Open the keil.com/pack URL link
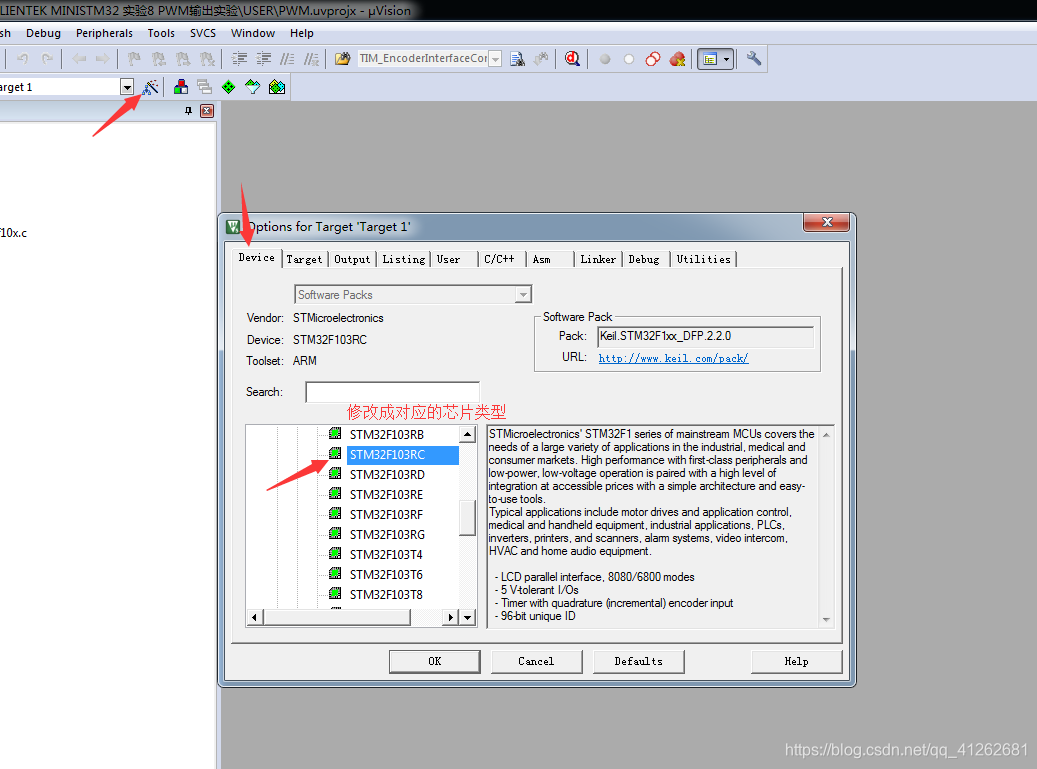This screenshot has height=769, width=1037. coord(673,358)
